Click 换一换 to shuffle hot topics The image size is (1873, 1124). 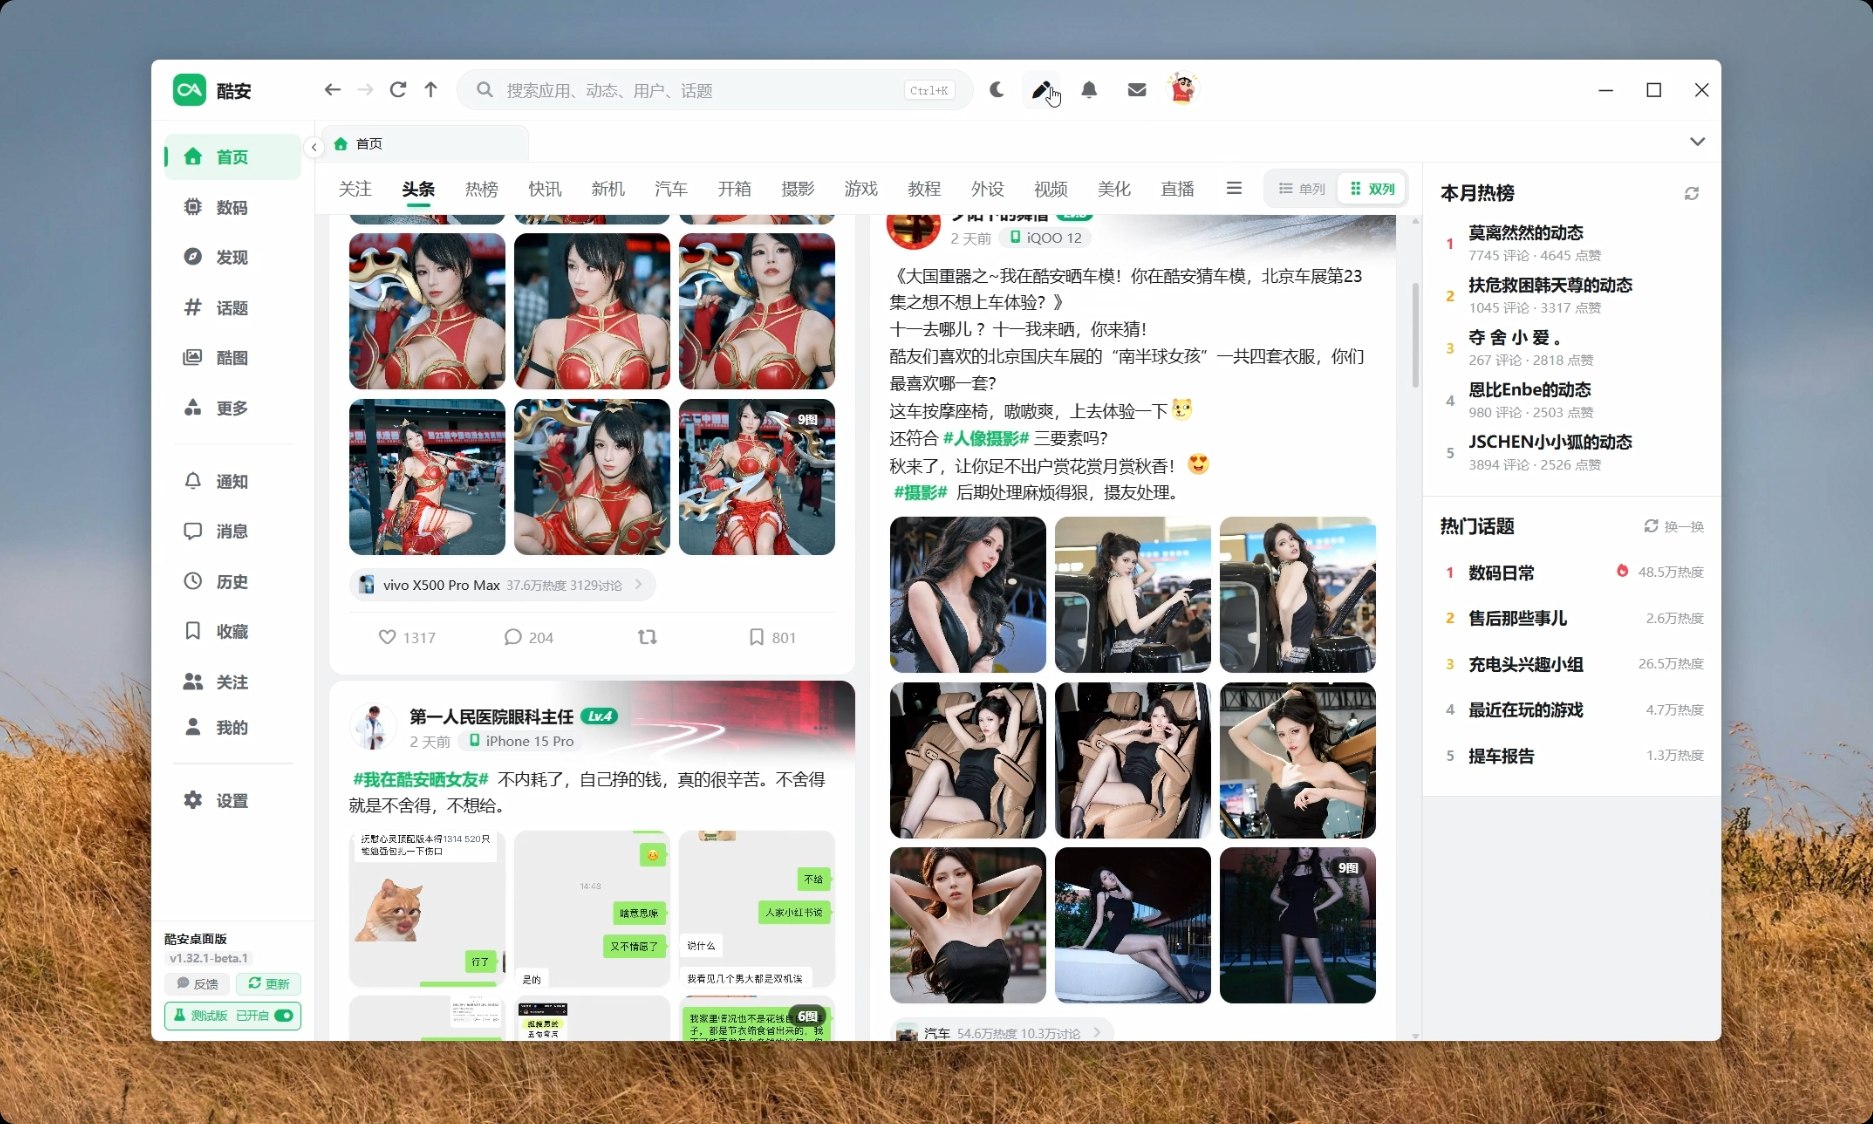[x=1674, y=526]
